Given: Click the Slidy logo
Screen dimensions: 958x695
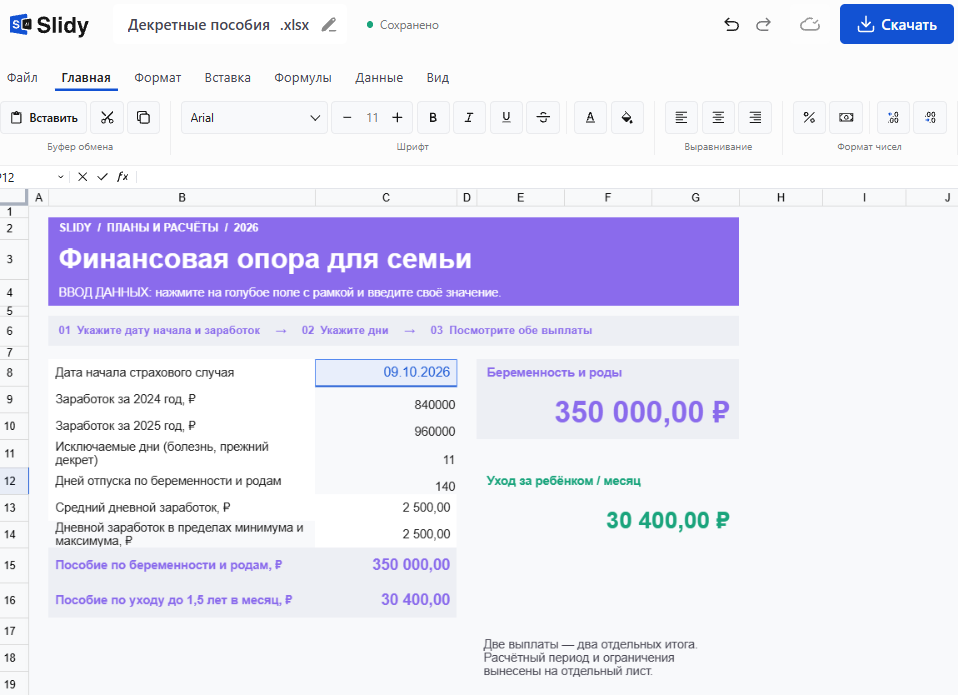Looking at the screenshot, I should [49, 25].
